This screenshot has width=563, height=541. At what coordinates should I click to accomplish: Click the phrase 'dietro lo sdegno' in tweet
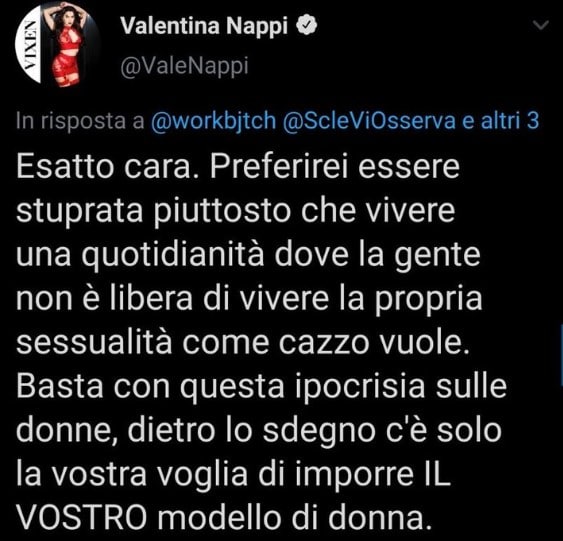coord(250,431)
